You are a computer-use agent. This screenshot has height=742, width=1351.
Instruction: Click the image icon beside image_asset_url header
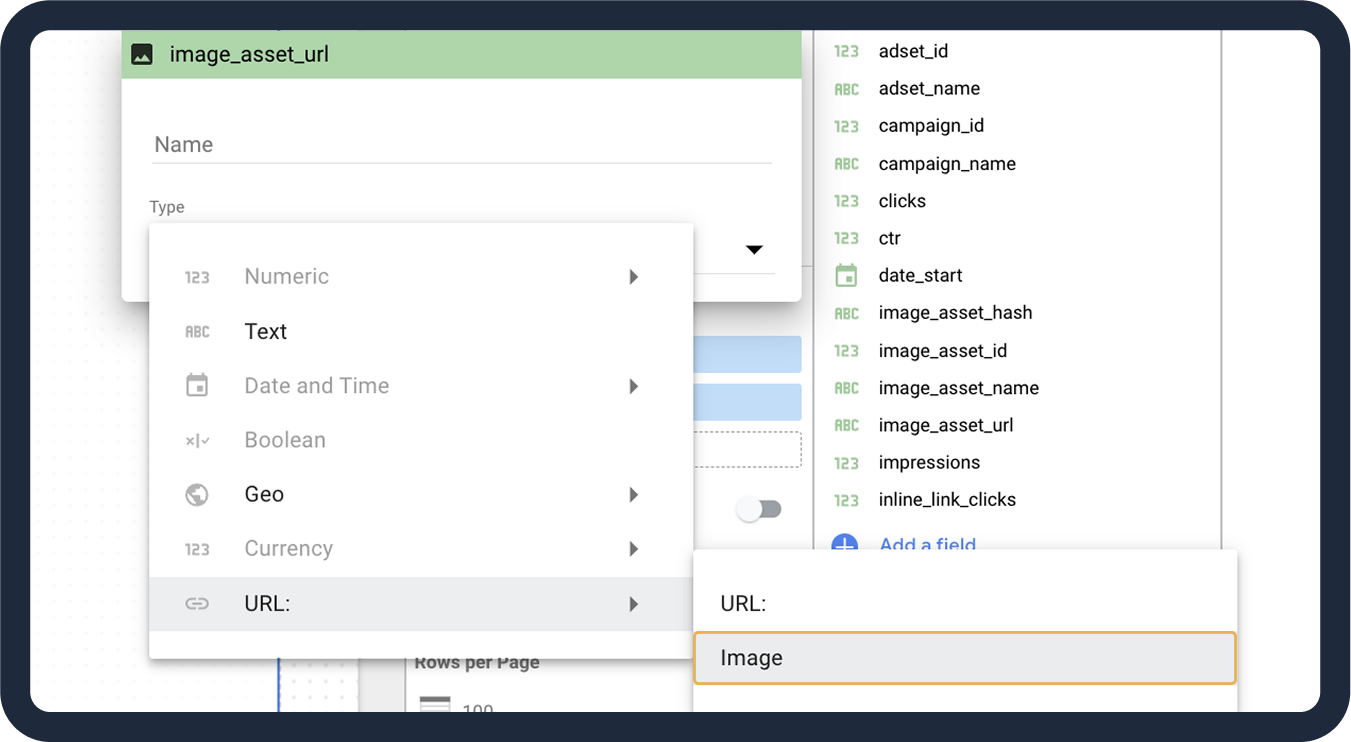pyautogui.click(x=143, y=54)
